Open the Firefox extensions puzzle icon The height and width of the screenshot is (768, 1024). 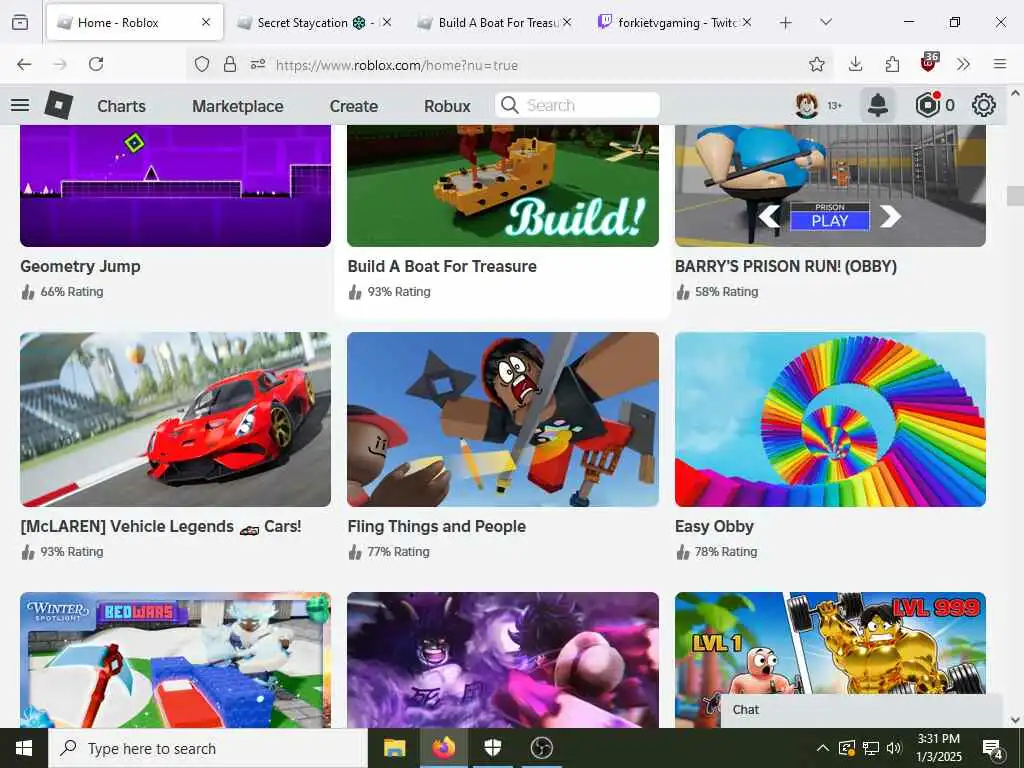tap(892, 64)
